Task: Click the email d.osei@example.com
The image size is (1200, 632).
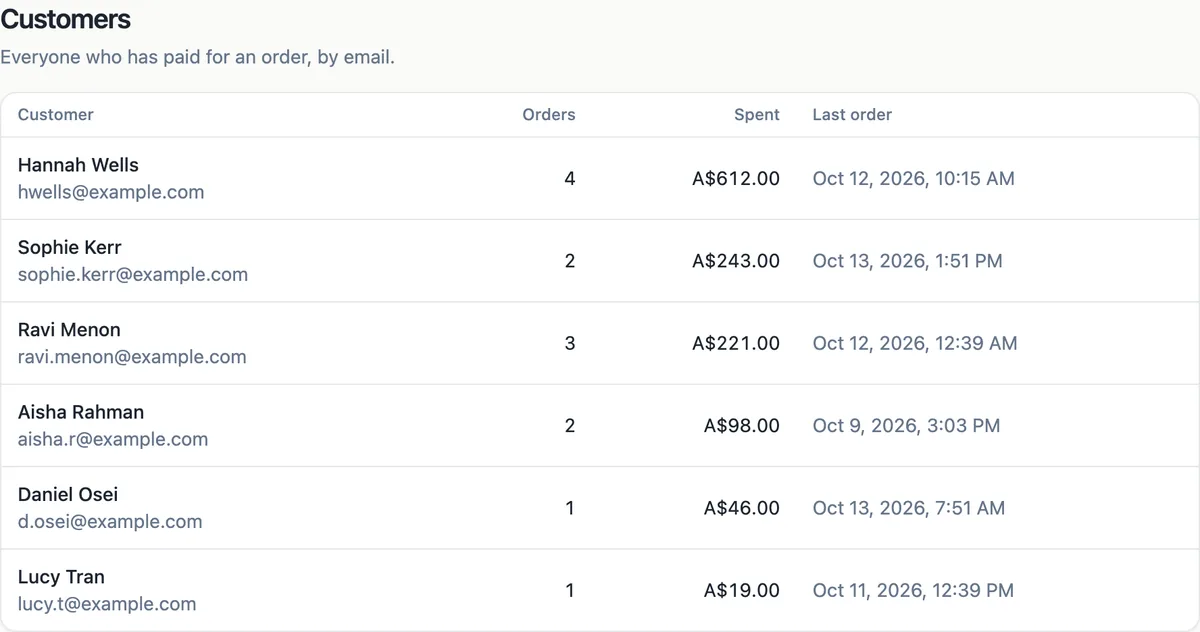Action: coord(110,521)
